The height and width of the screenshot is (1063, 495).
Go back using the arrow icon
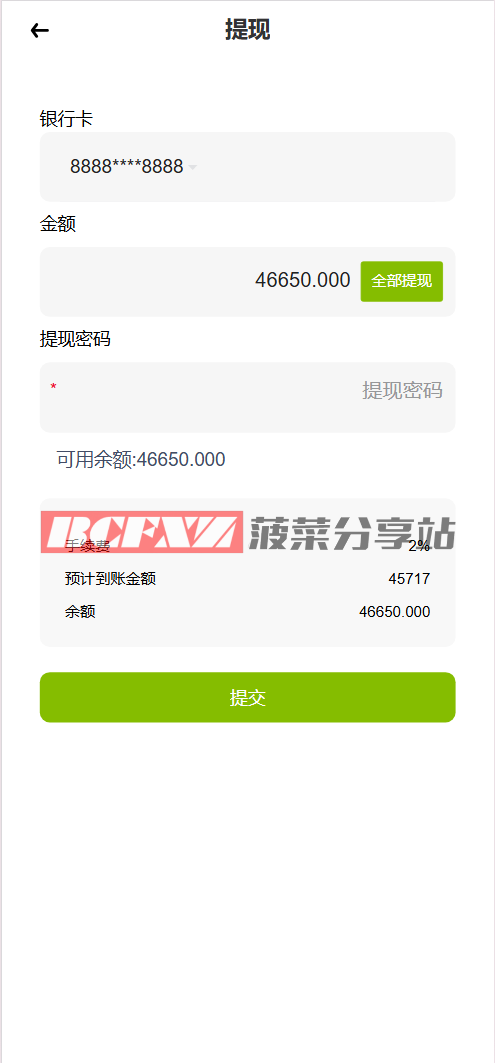[x=40, y=31]
